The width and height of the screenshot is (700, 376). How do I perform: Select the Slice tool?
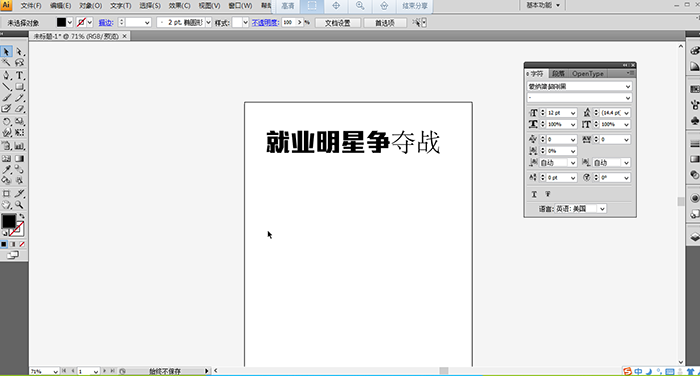pos(20,193)
